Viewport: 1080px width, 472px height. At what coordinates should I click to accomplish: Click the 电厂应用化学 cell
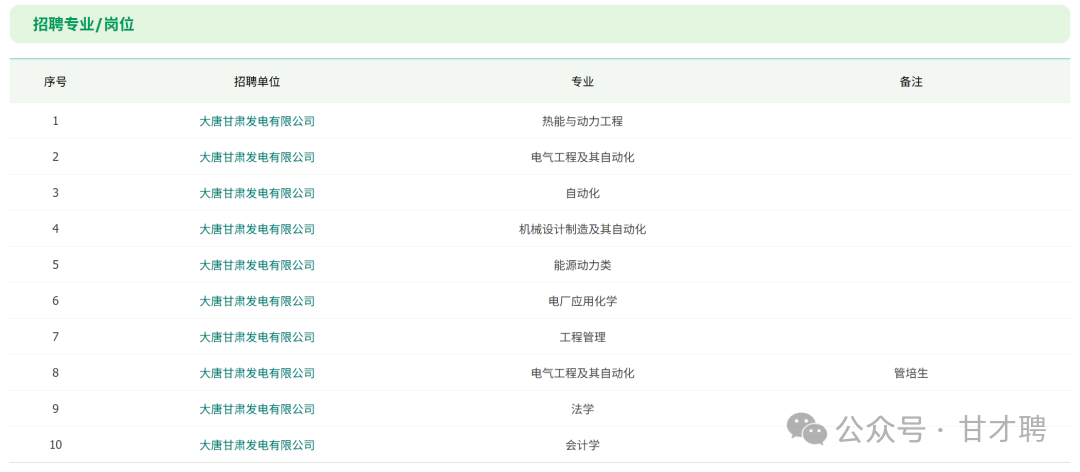tap(582, 301)
